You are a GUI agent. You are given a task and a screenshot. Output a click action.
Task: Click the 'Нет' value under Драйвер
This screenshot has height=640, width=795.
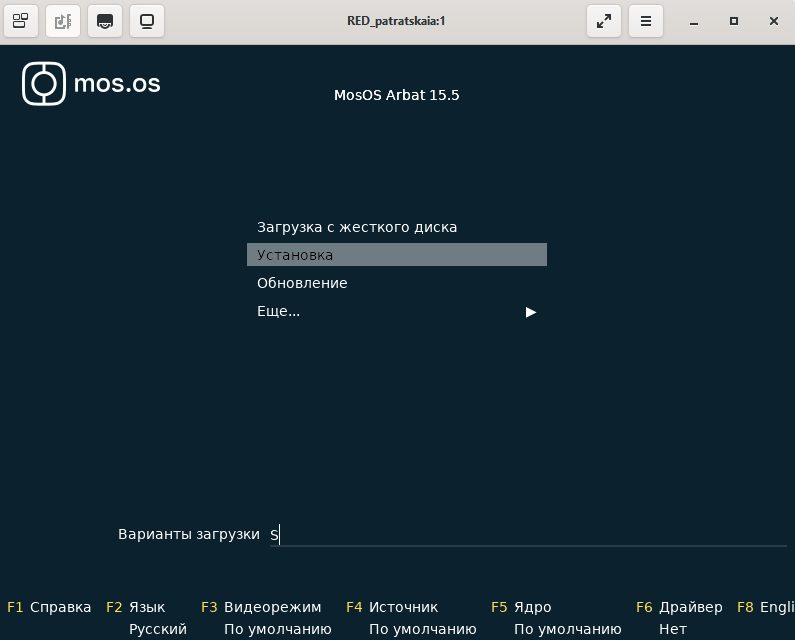[x=673, y=629]
